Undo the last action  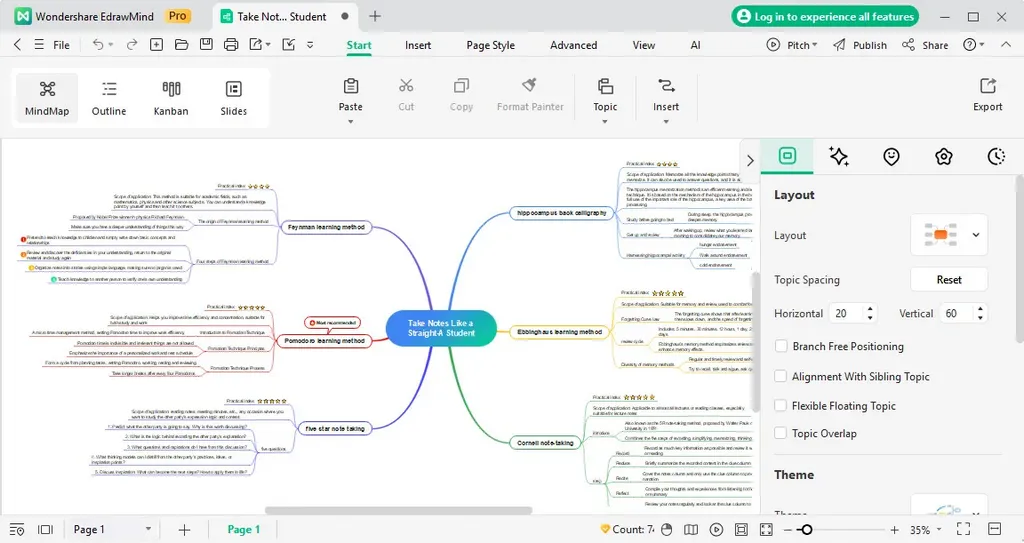pos(98,44)
